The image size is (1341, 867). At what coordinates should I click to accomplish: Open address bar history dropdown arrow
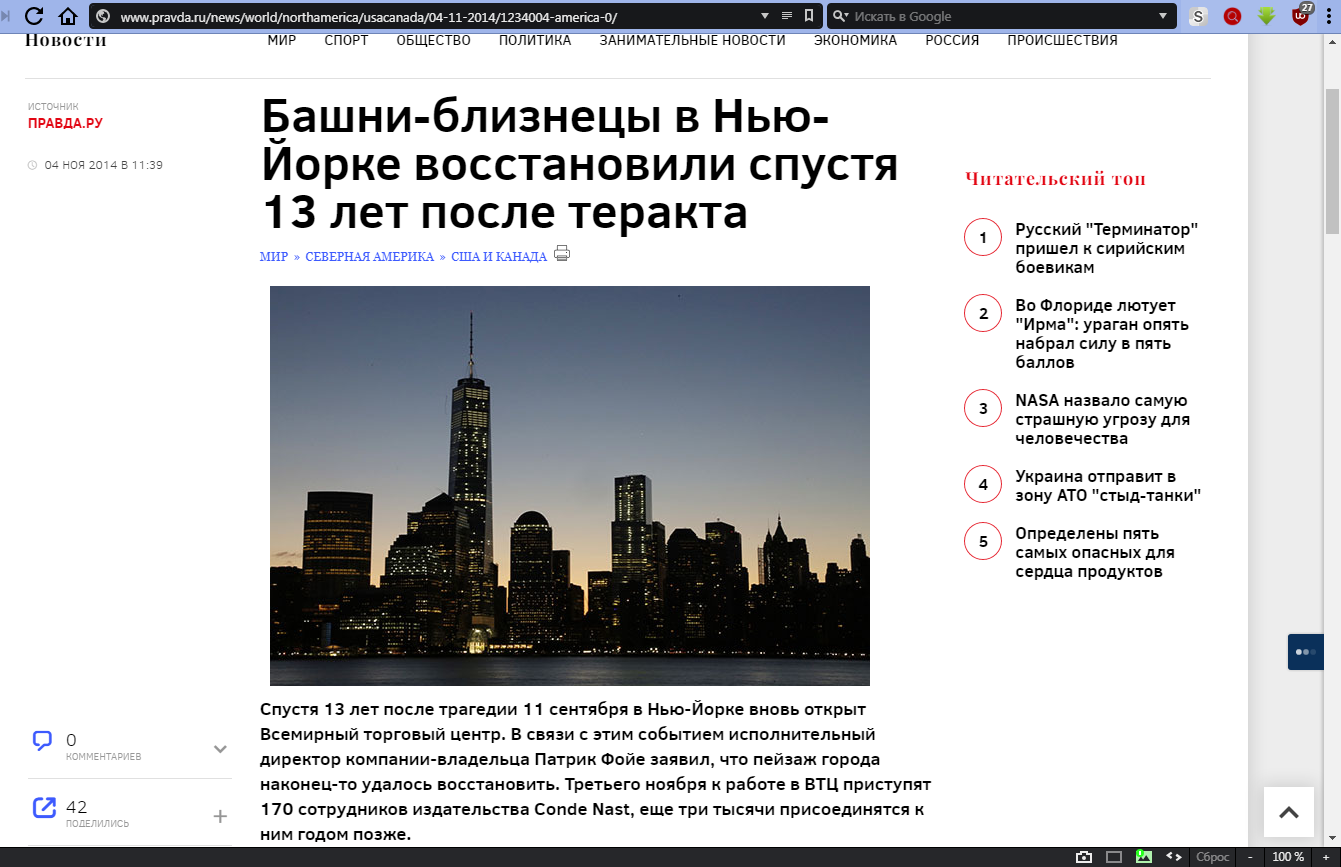(x=765, y=16)
